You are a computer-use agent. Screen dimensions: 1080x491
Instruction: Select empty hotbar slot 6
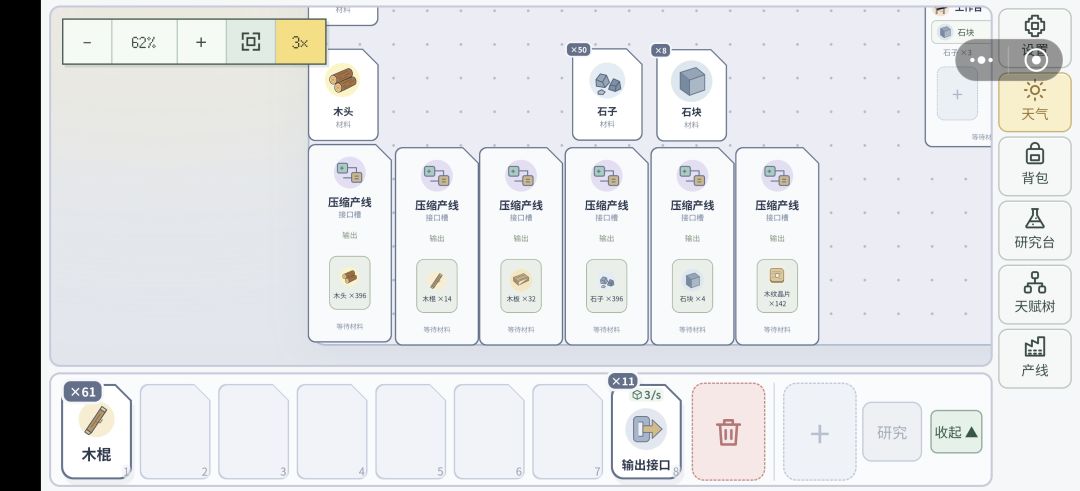tap(489, 432)
